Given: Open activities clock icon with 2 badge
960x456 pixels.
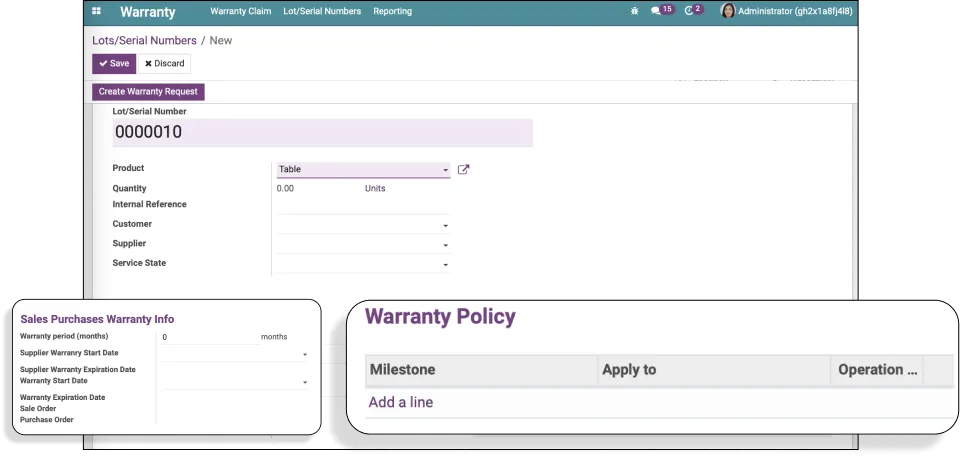Looking at the screenshot, I should pyautogui.click(x=694, y=10).
